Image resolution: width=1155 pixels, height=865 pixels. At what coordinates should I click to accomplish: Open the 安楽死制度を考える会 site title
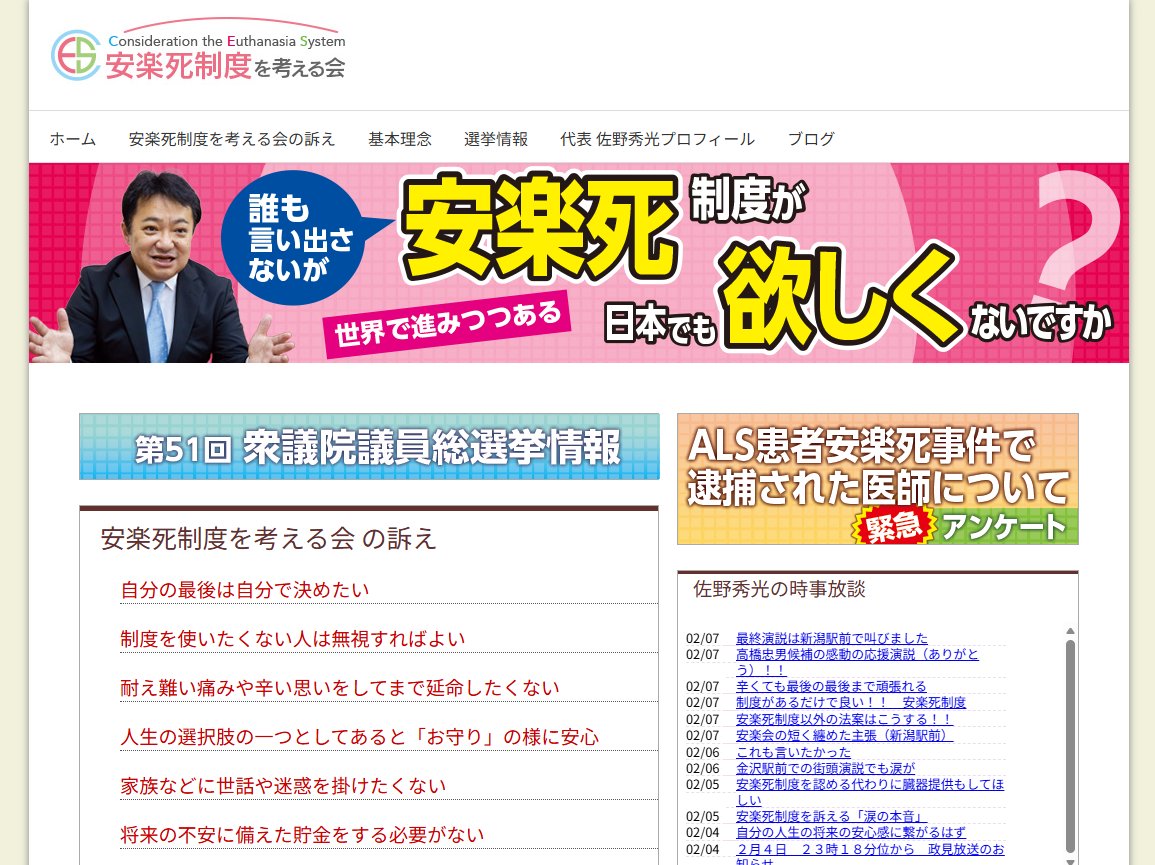(x=225, y=66)
